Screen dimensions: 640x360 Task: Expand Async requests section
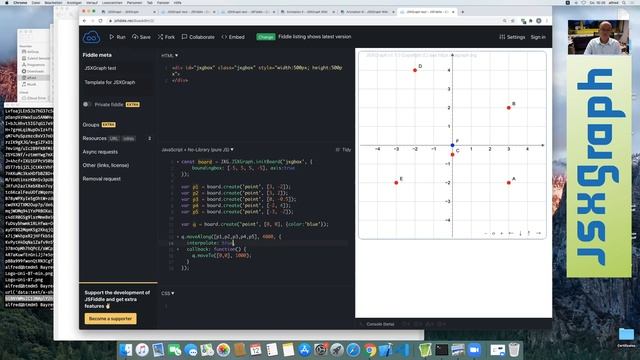[x=100, y=151]
